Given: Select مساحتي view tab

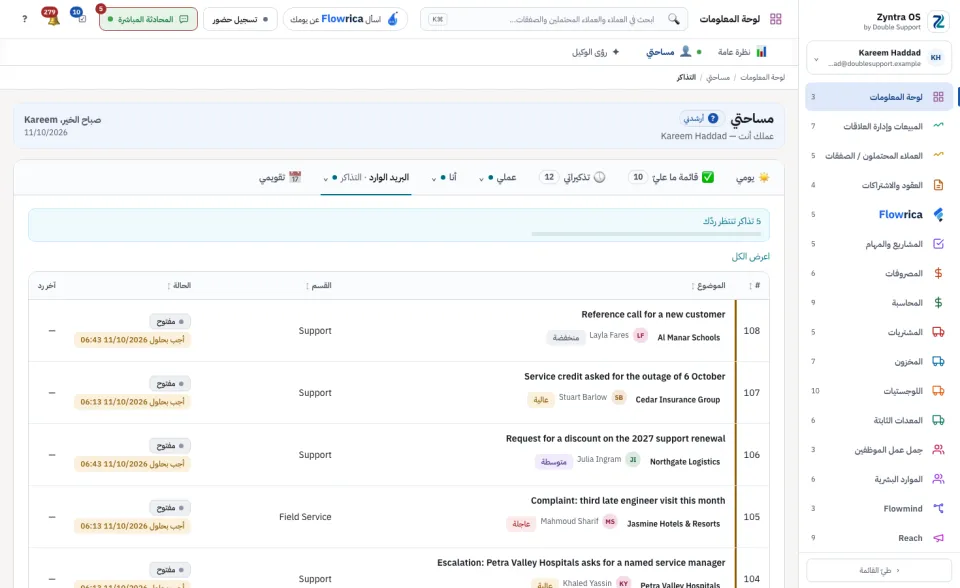Looking at the screenshot, I should click(674, 51).
